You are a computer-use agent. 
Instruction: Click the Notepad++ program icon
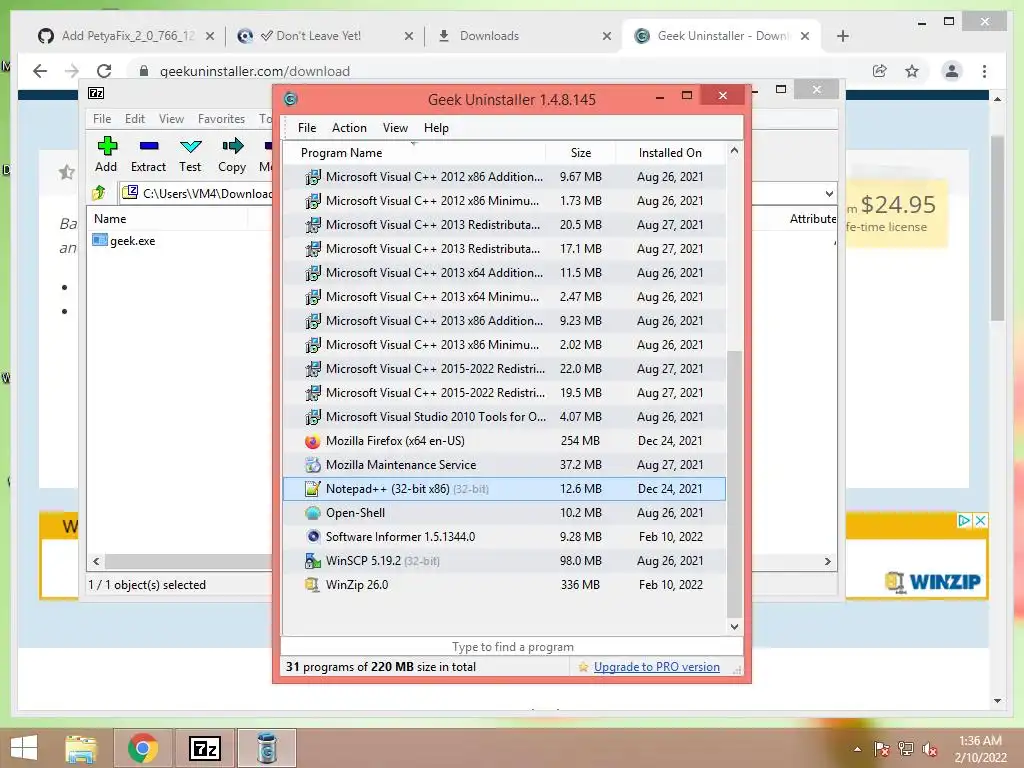click(x=313, y=488)
